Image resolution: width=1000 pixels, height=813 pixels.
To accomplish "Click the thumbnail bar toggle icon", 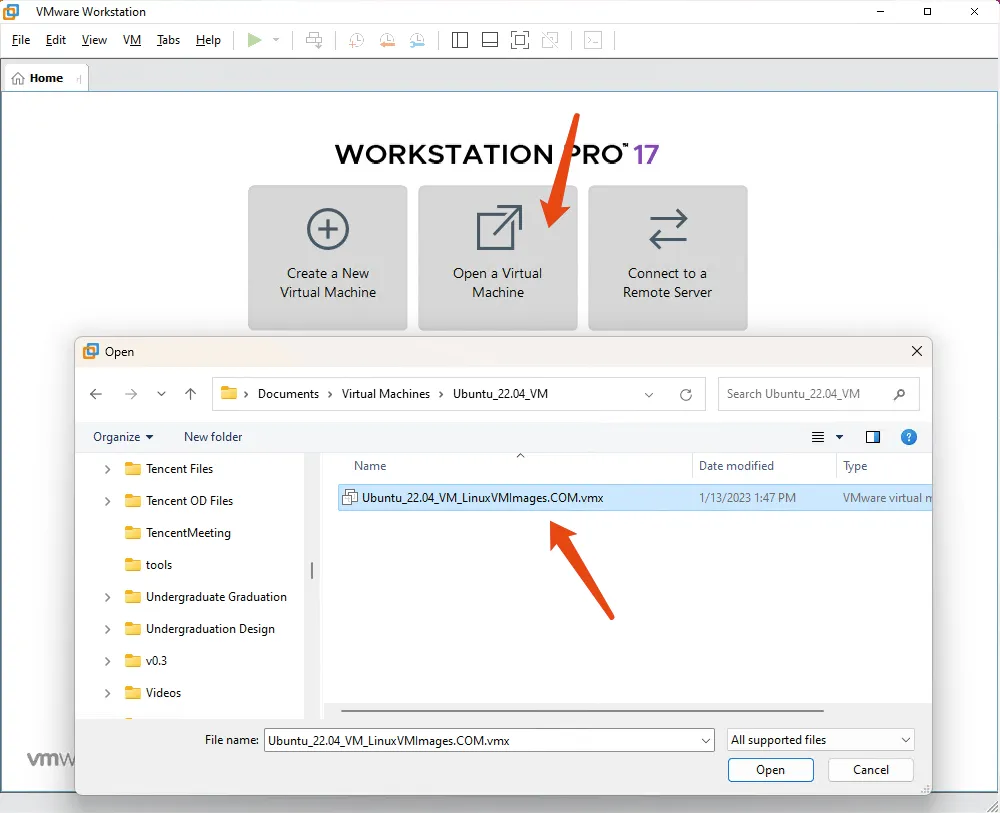I will (490, 40).
